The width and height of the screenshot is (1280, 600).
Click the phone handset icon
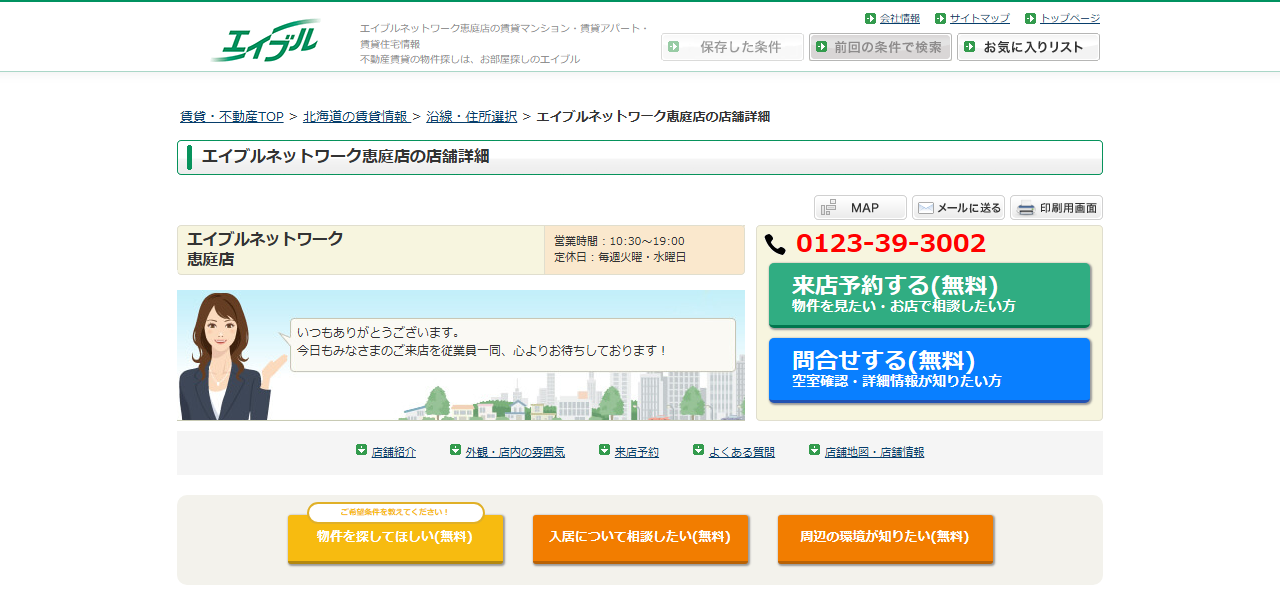point(775,244)
